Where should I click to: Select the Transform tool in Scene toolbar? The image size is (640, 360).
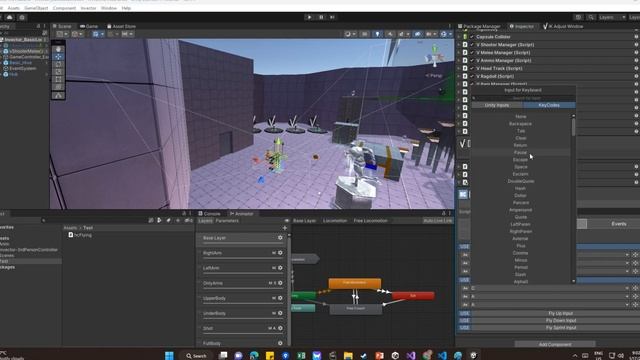tap(58, 87)
